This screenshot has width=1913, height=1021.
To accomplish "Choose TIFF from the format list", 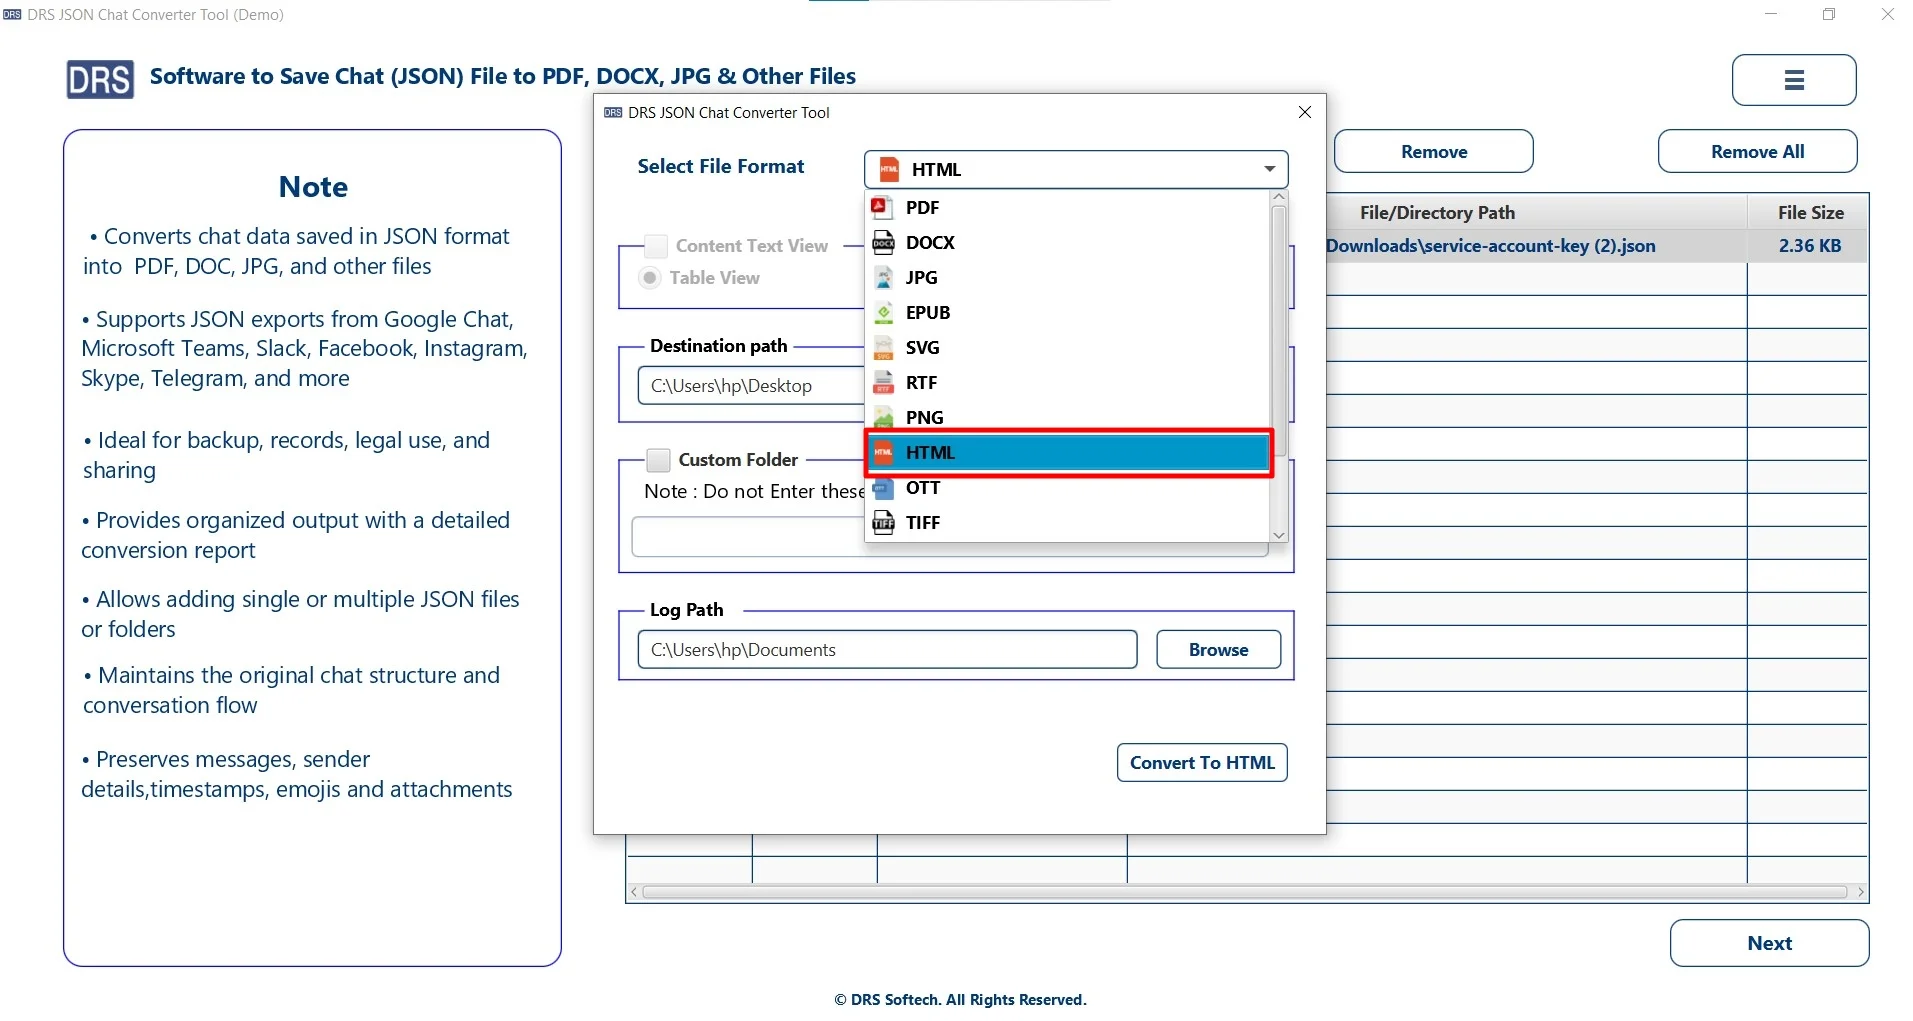I will pos(1068,522).
